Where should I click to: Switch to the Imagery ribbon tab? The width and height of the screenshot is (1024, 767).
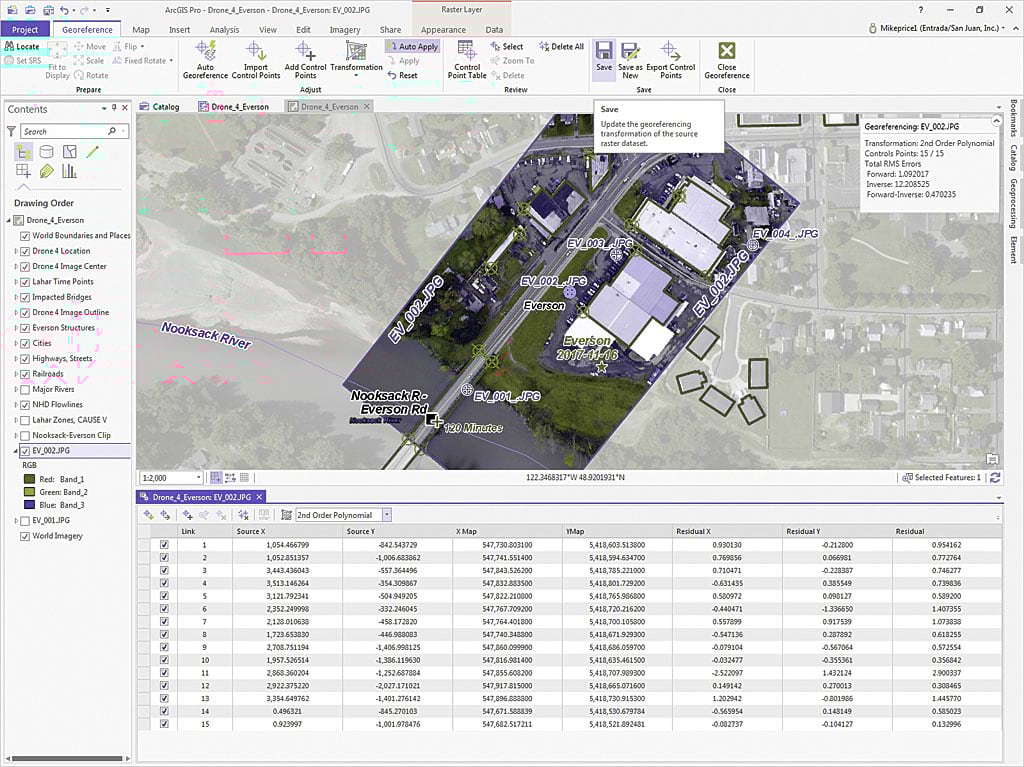pos(345,29)
